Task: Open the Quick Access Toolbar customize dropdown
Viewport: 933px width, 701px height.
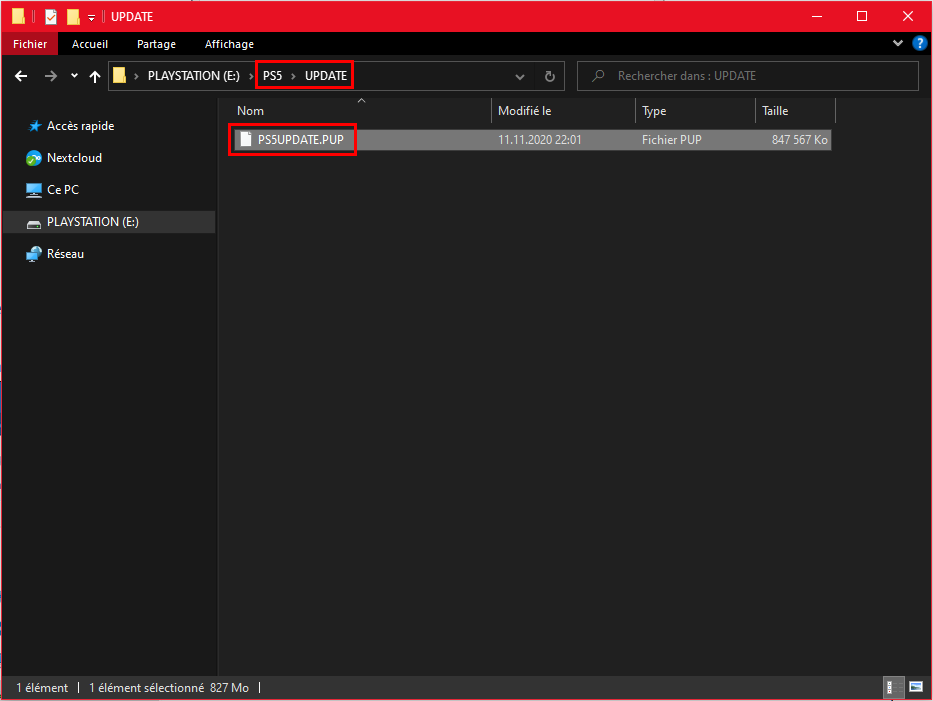Action: pyautogui.click(x=91, y=18)
